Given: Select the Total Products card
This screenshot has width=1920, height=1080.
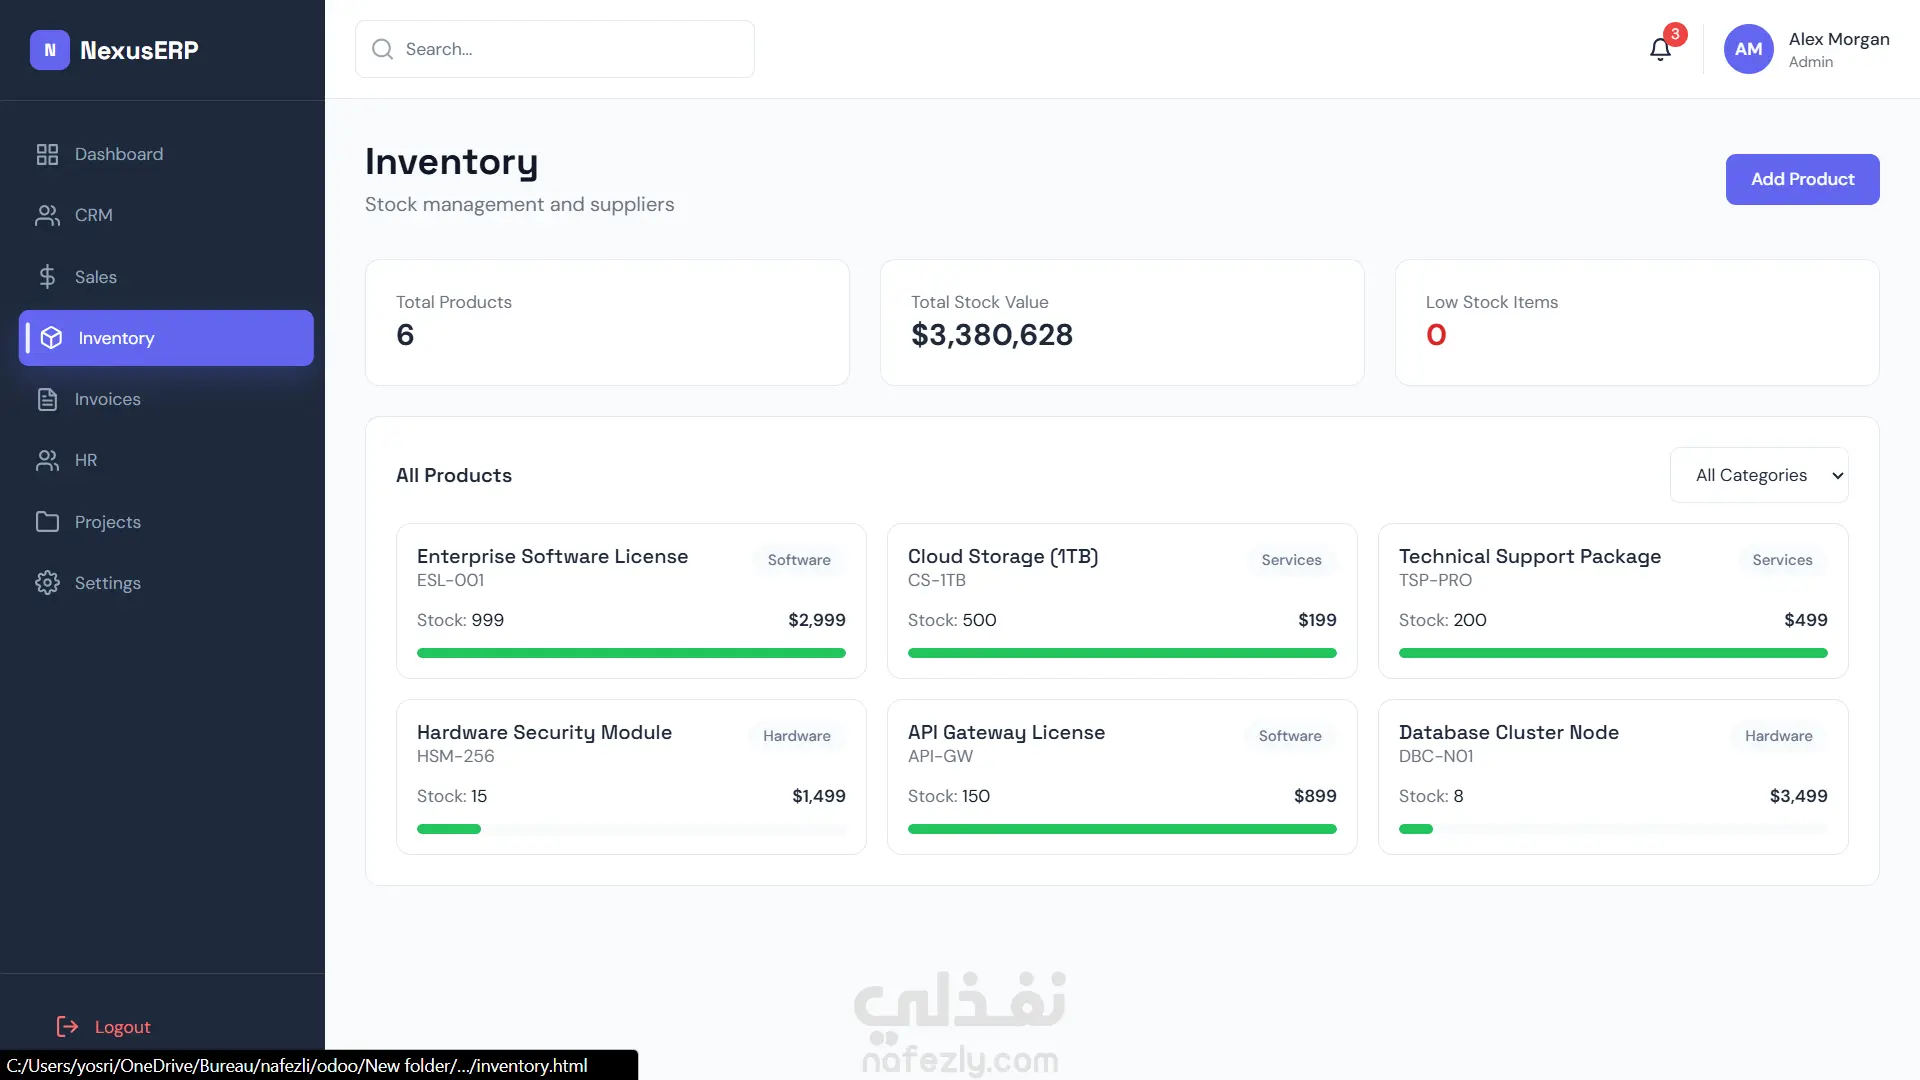Looking at the screenshot, I should pyautogui.click(x=607, y=322).
